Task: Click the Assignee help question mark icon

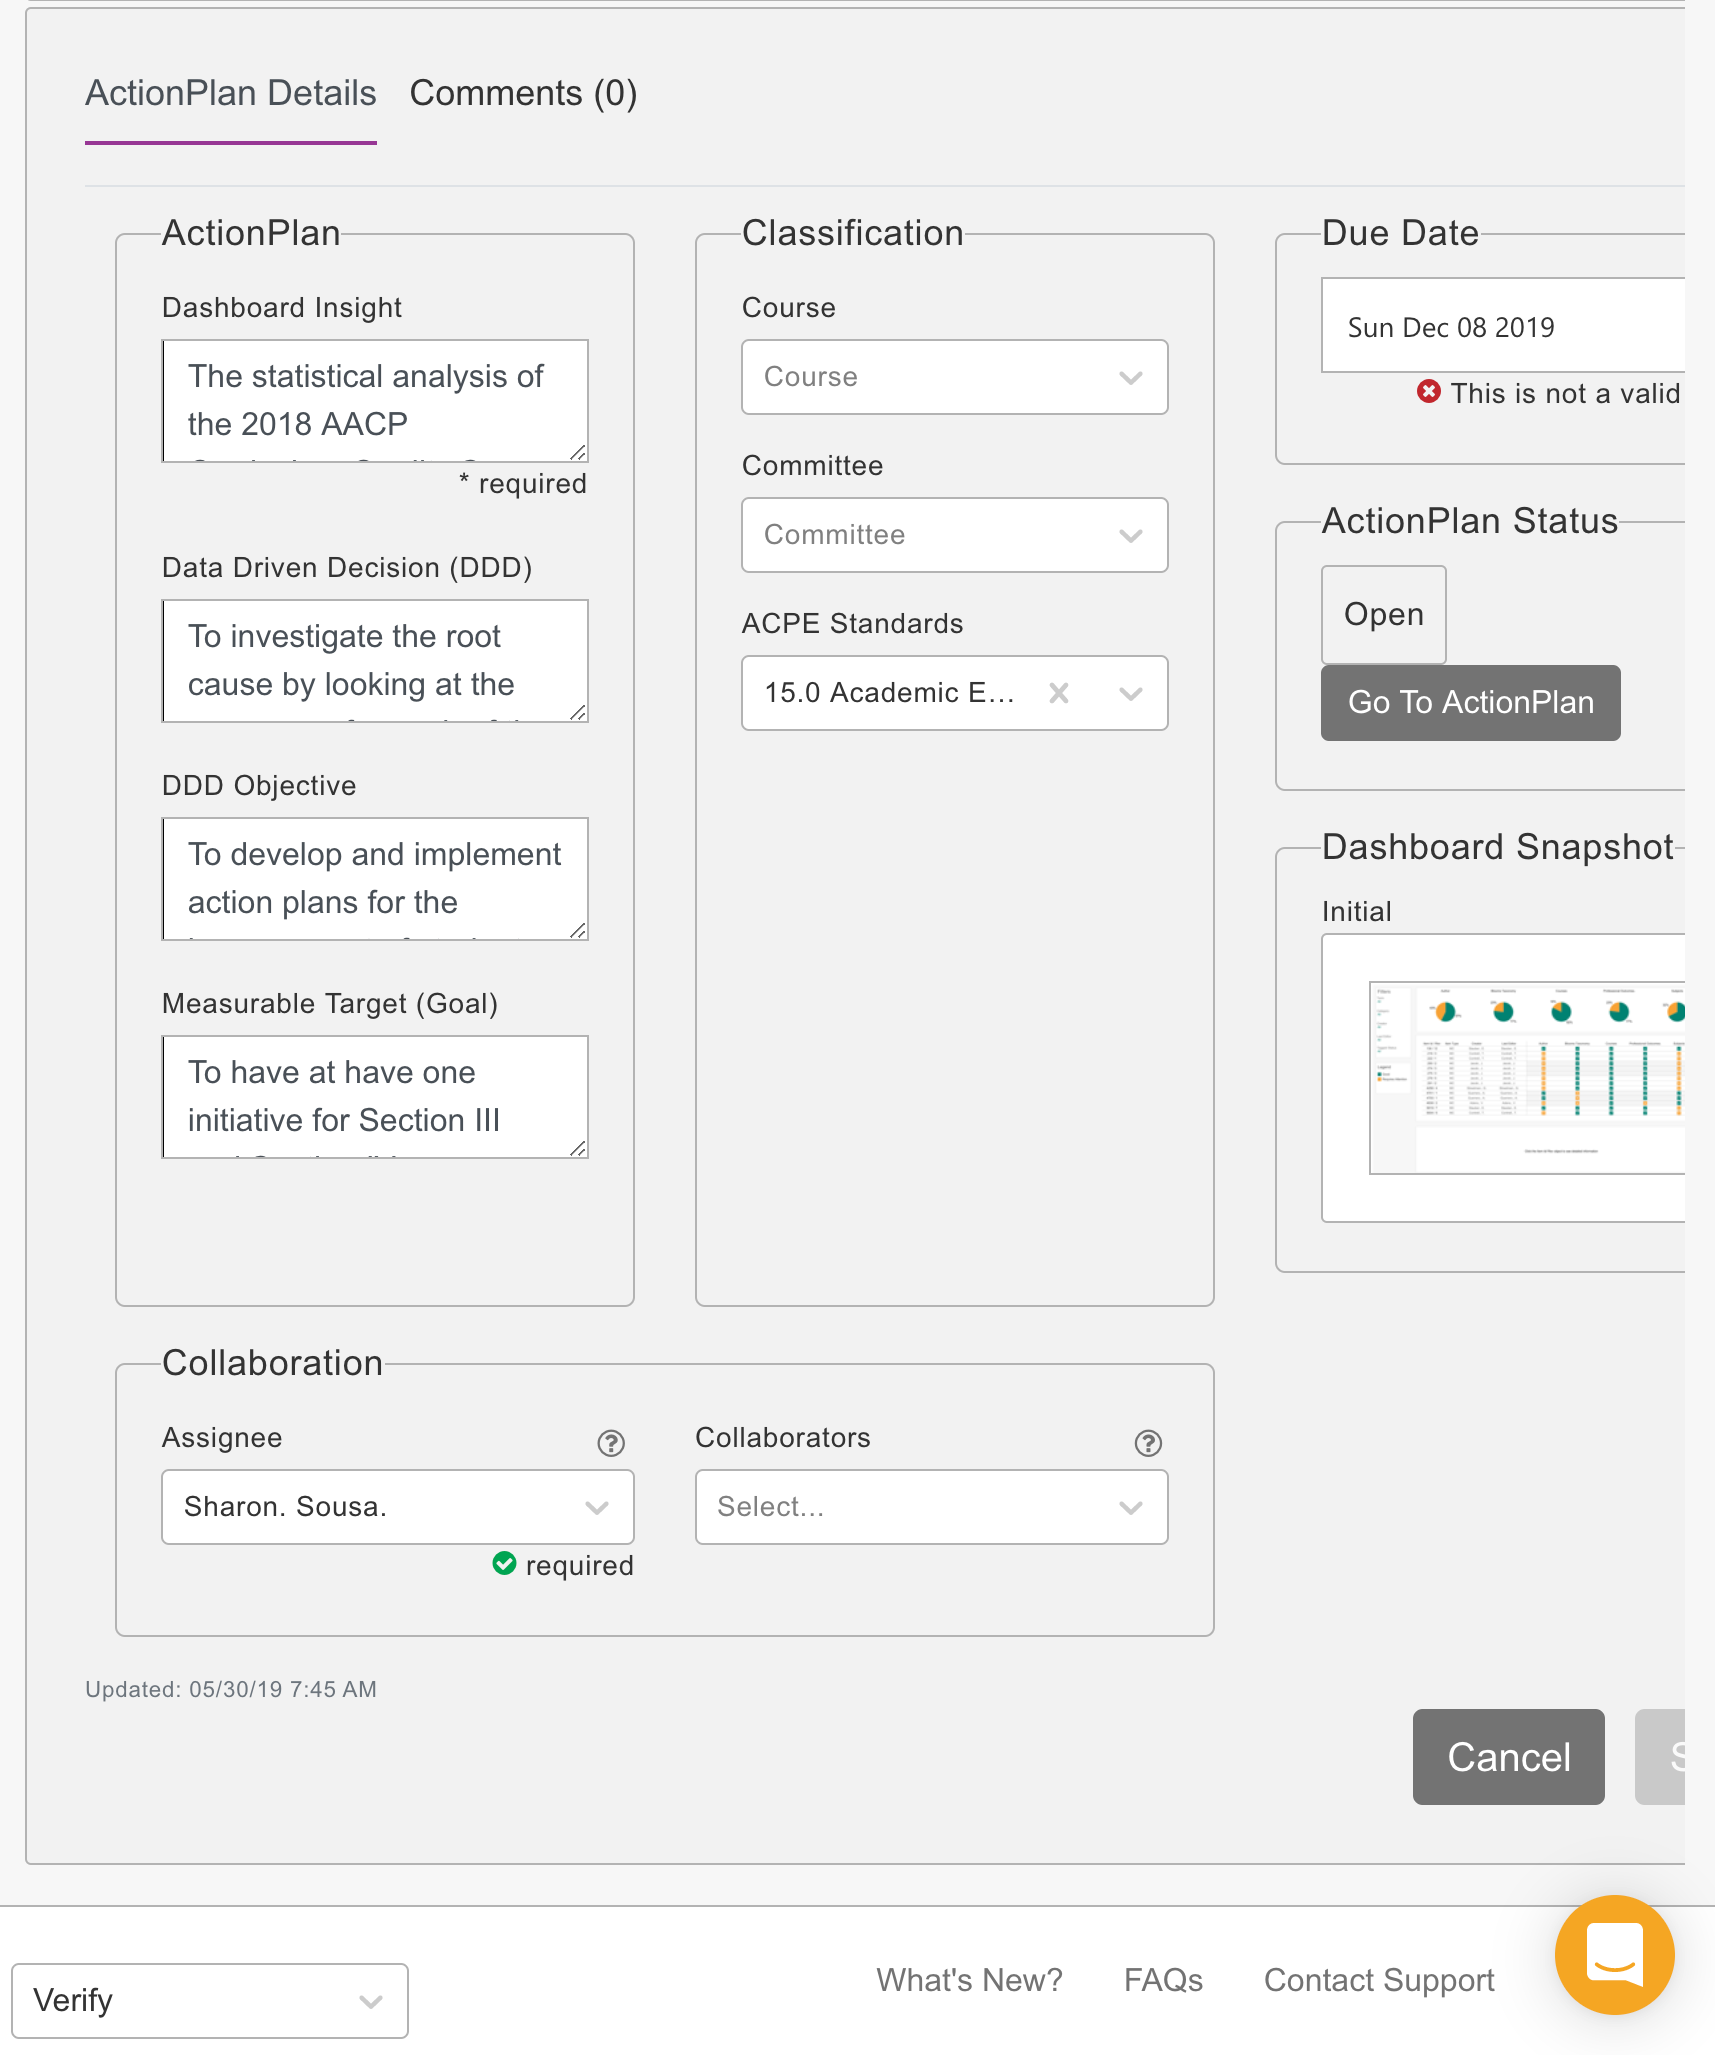Action: click(x=610, y=1443)
